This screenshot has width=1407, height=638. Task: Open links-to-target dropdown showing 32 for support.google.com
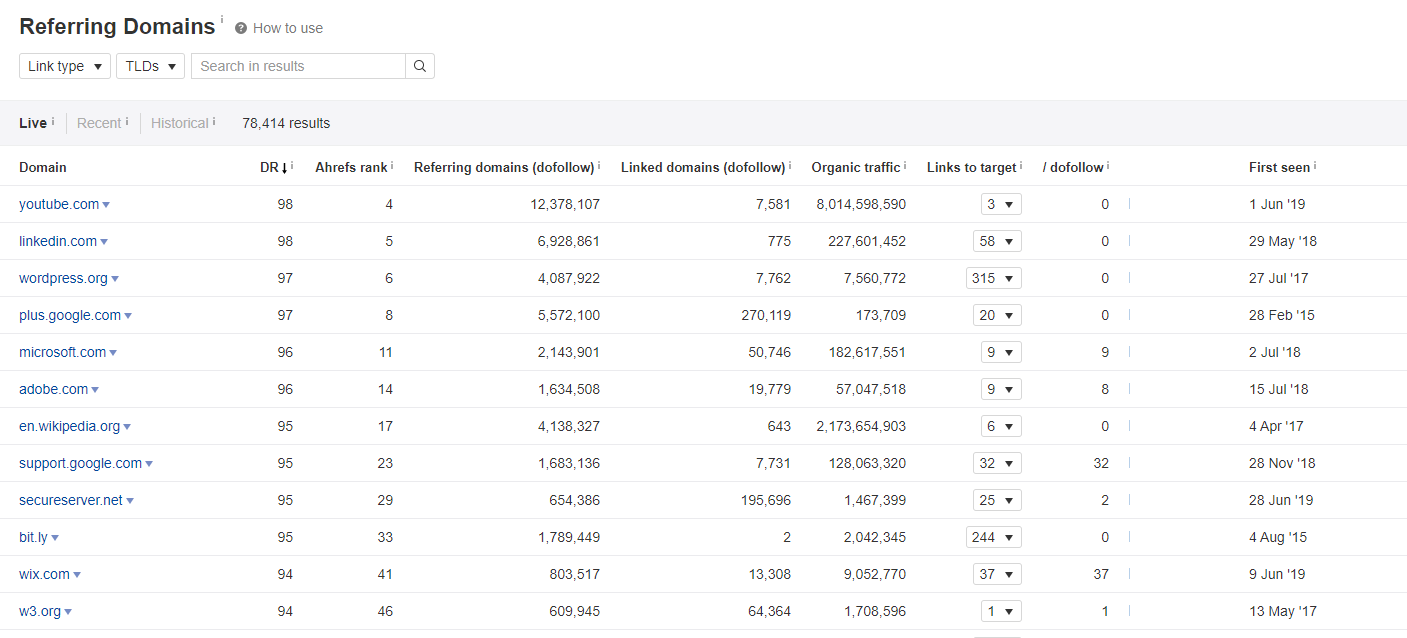[x=997, y=463]
